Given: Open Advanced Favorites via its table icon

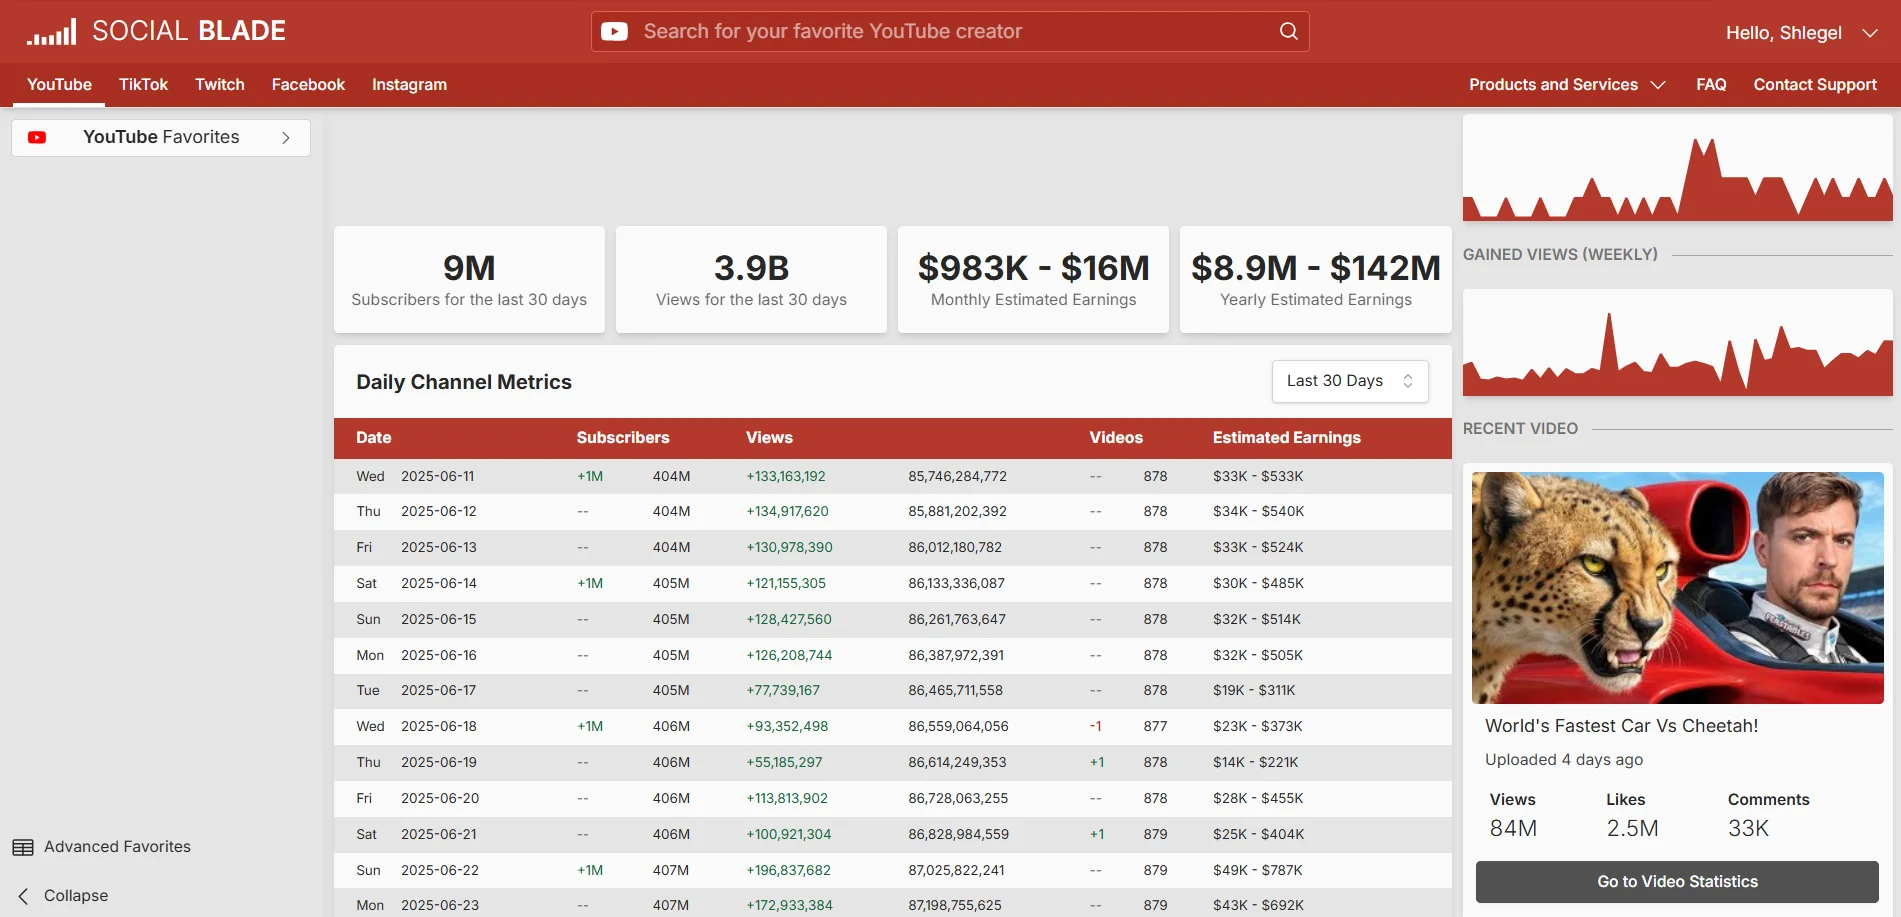Looking at the screenshot, I should pos(22,846).
